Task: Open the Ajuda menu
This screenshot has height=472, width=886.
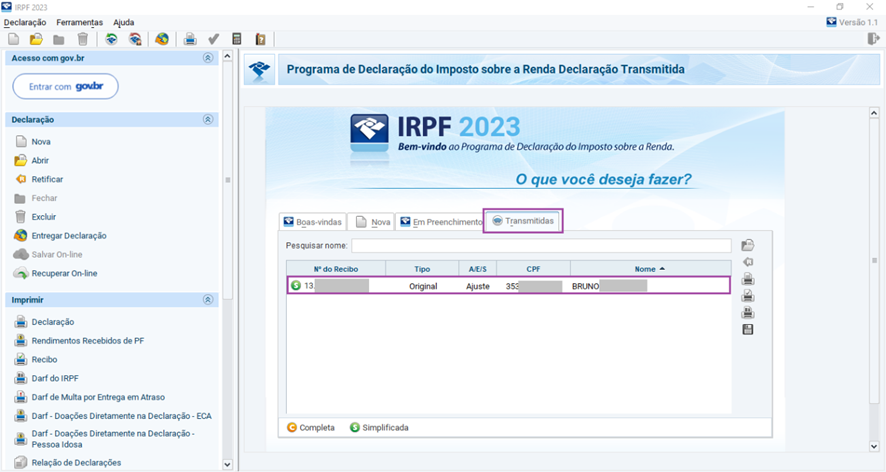Action: (x=124, y=23)
